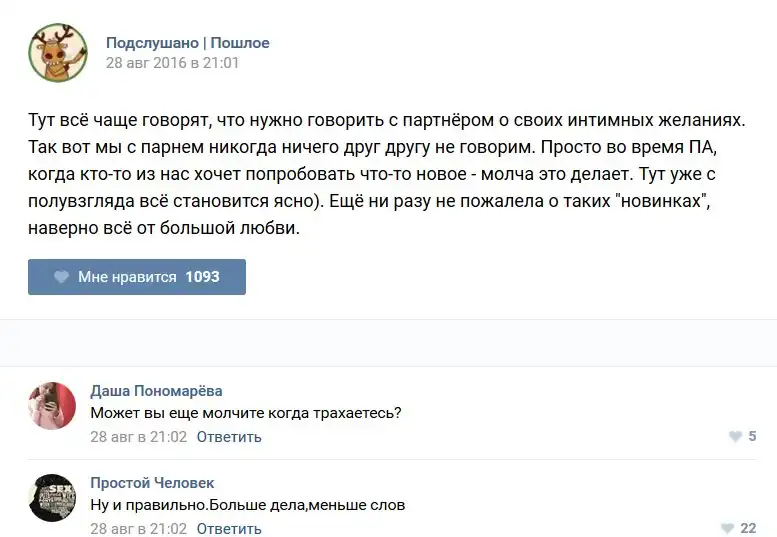Viewport: 777px width, 537px height.
Task: Reply to Простой Человек's comment
Action: 229,528
